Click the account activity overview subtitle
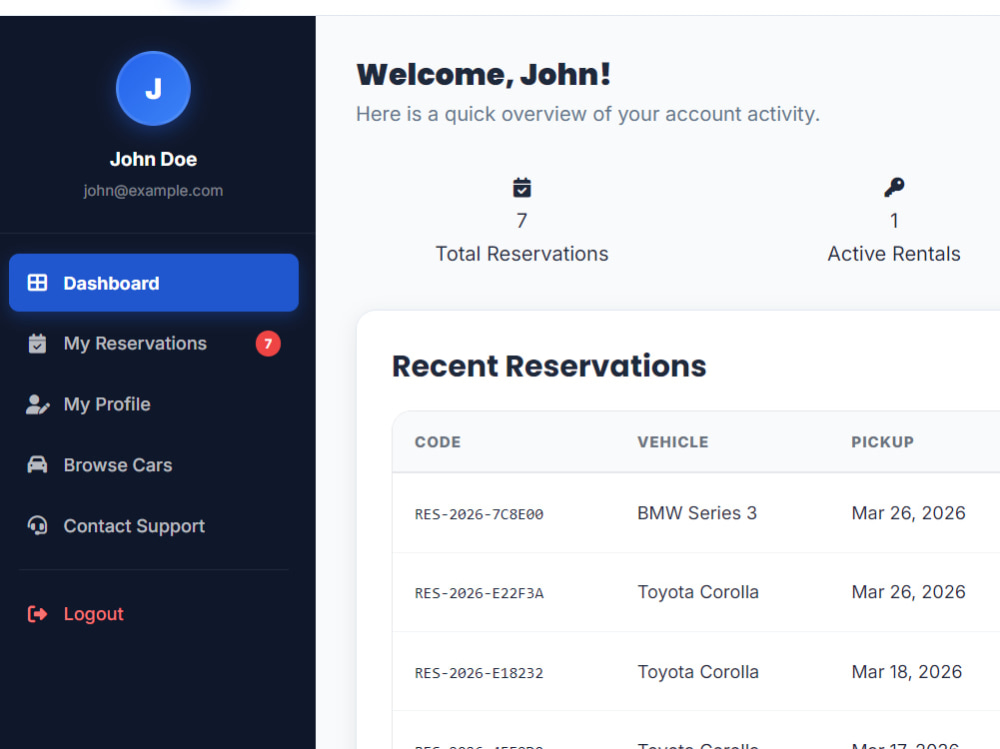 588,114
